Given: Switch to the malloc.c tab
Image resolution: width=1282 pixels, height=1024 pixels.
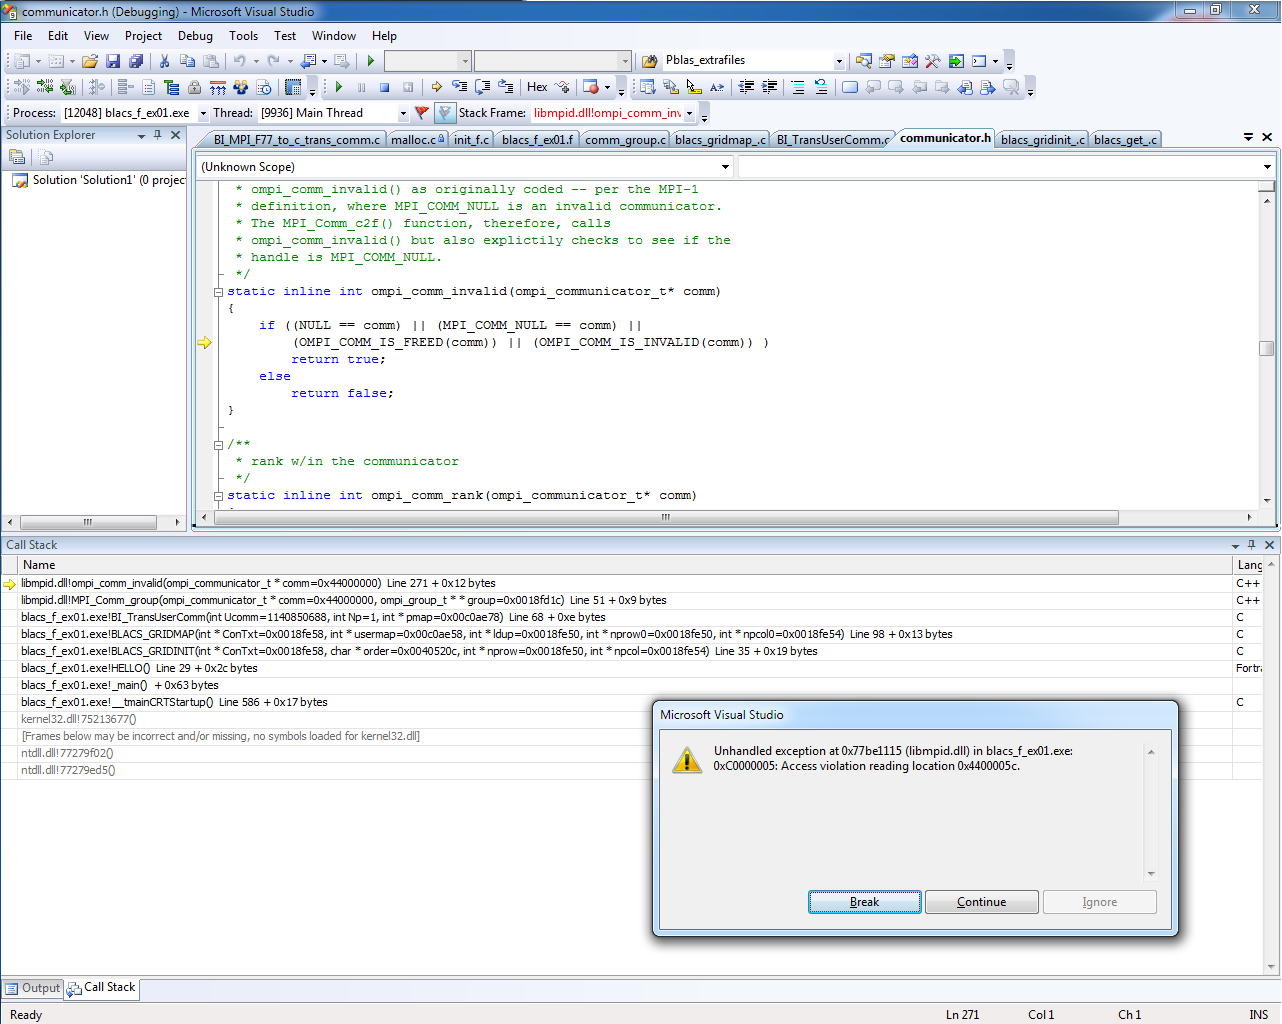Looking at the screenshot, I should coord(417,140).
